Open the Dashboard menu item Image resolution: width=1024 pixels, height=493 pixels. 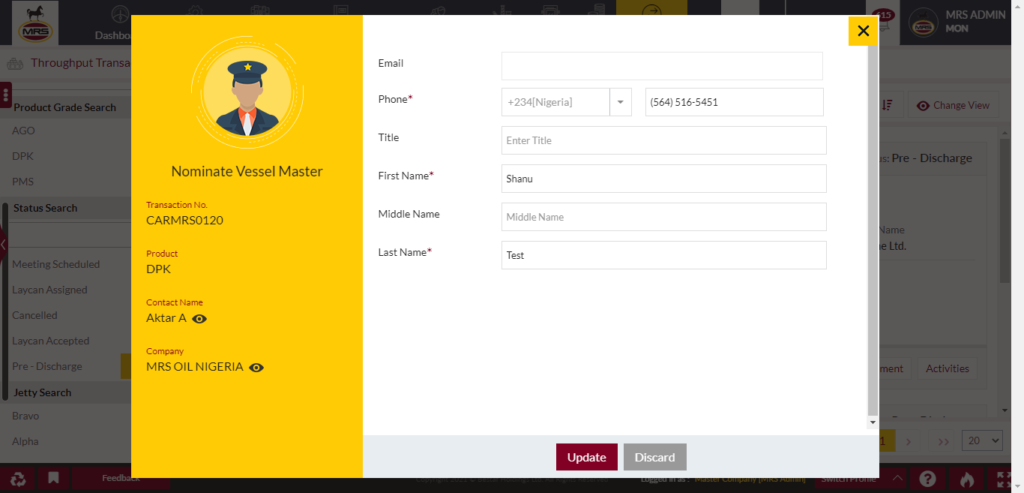tap(113, 23)
